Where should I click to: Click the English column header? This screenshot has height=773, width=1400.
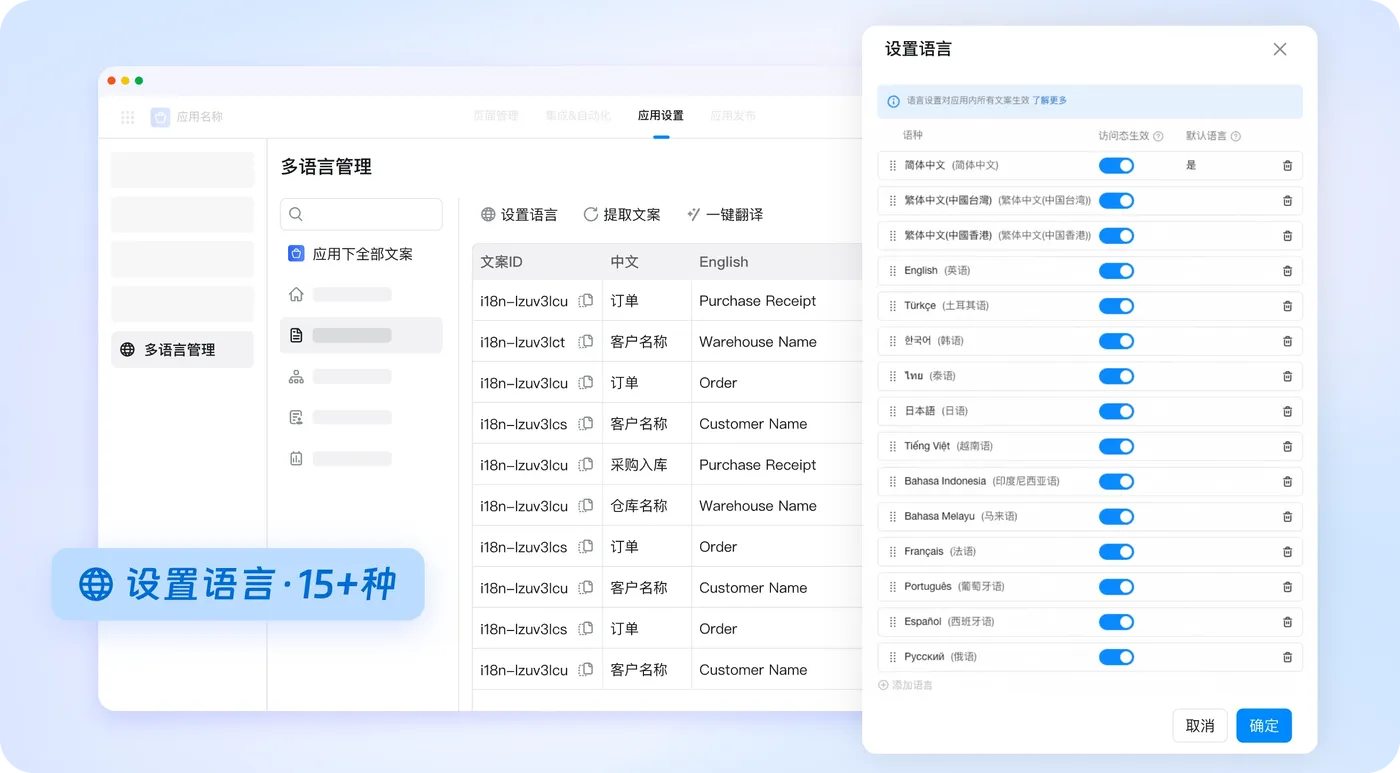[x=724, y=262]
